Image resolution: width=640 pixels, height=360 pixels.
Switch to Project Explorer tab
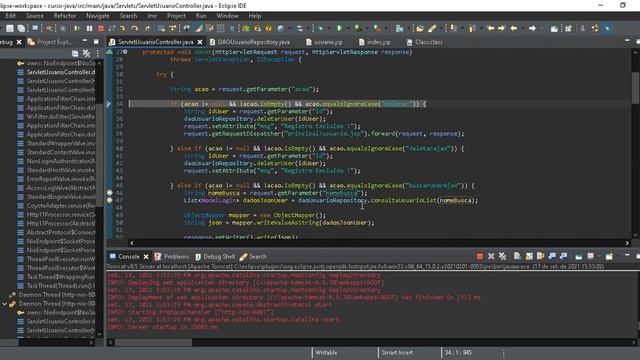point(50,42)
